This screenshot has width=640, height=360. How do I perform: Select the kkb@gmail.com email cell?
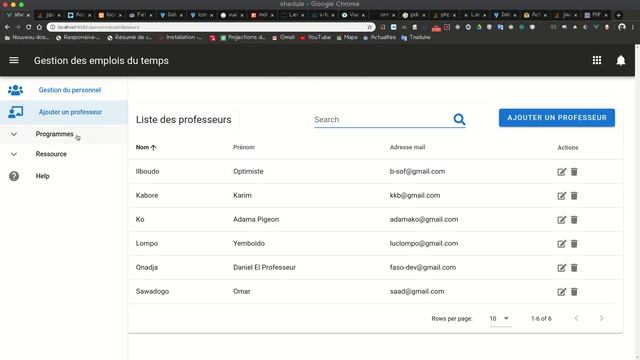tap(415, 196)
